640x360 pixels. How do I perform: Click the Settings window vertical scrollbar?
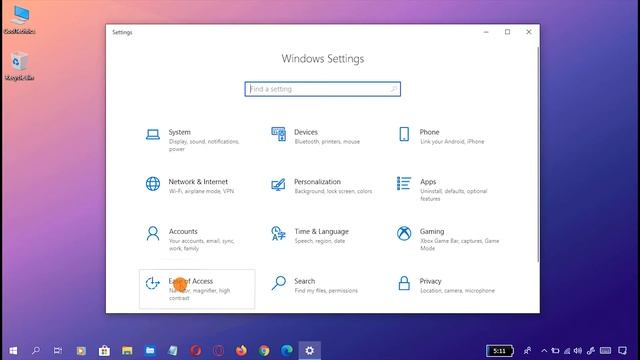[538, 155]
